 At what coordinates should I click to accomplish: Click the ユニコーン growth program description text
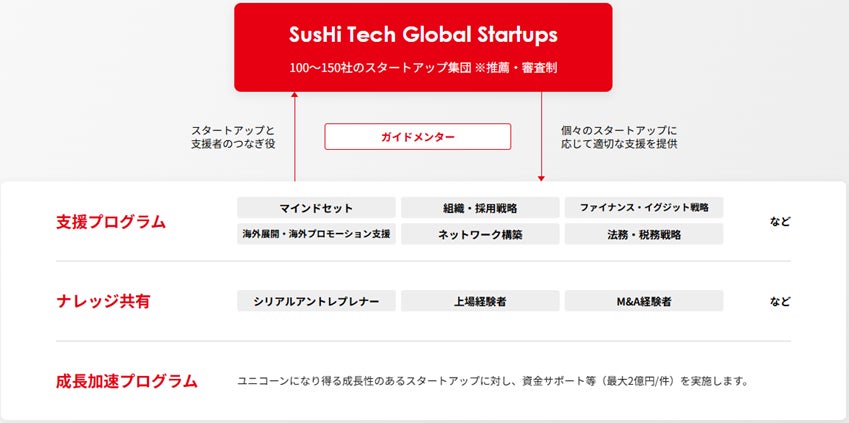click(x=492, y=381)
